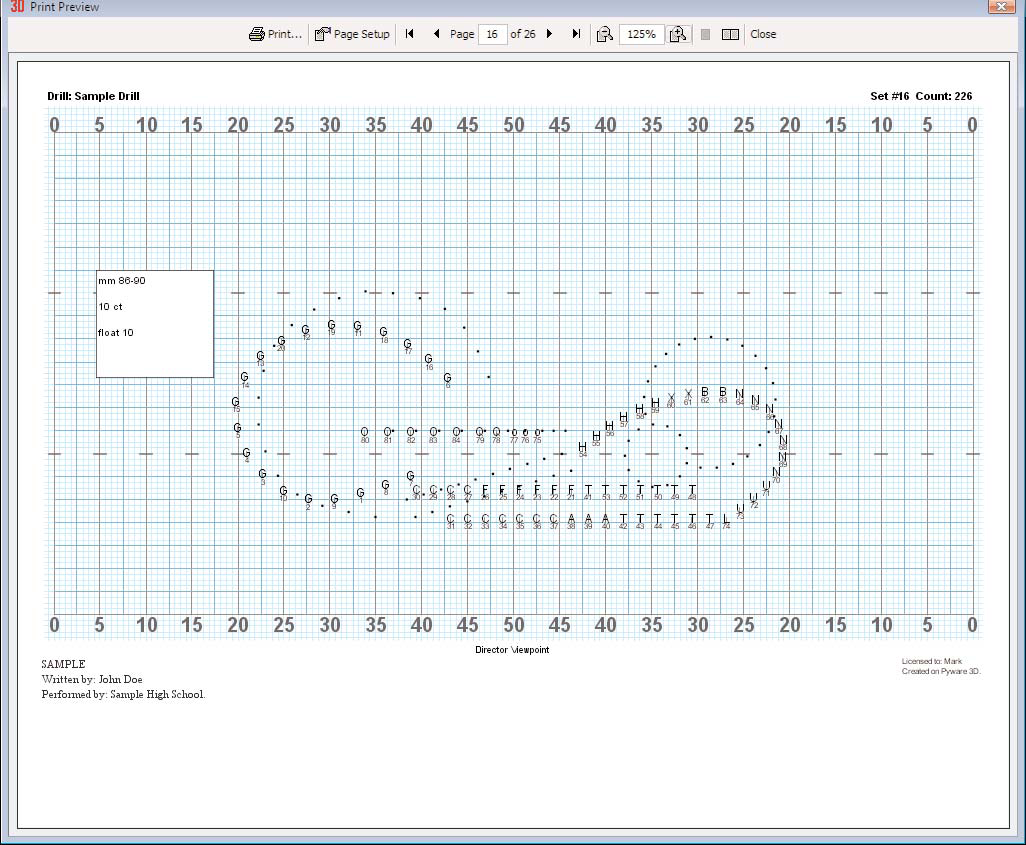Click the Print button with printer icon
1026x845 pixels.
275,34
